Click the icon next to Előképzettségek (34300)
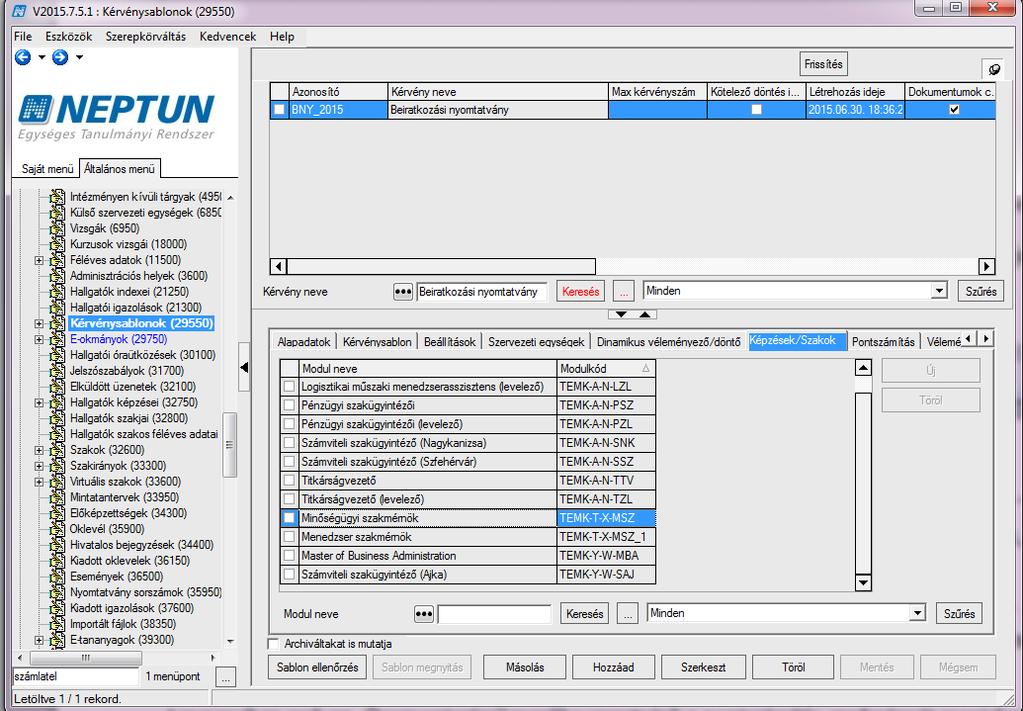This screenshot has height=711, width=1023. coord(57,513)
